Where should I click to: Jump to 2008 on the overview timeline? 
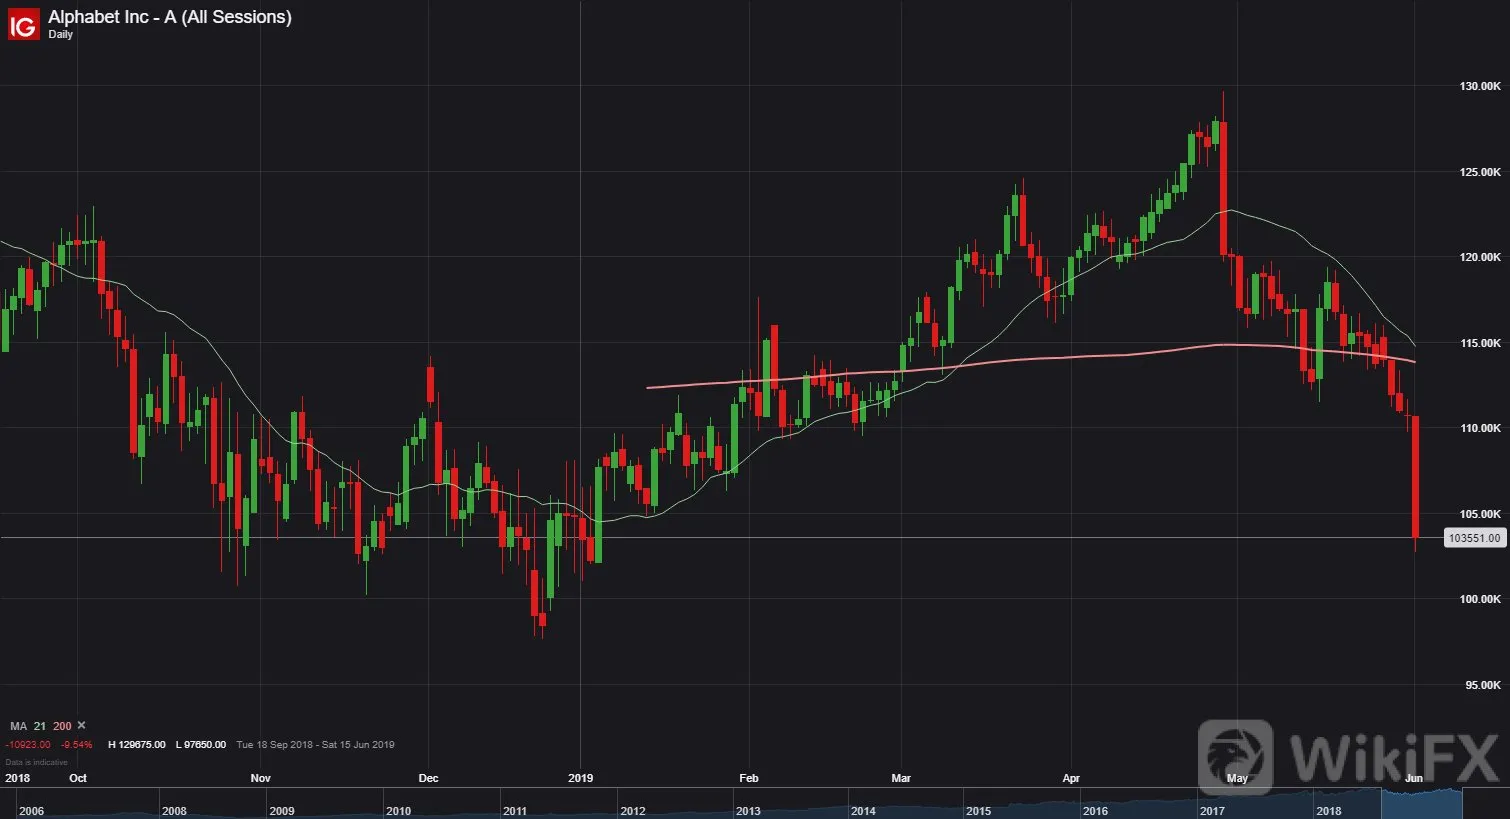point(174,811)
